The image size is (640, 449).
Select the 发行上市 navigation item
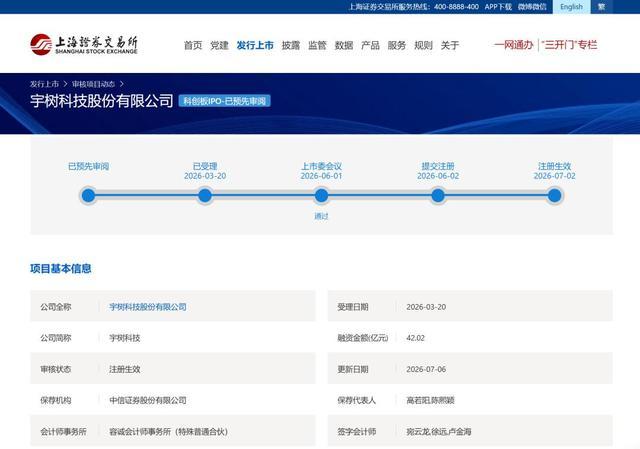(x=255, y=45)
